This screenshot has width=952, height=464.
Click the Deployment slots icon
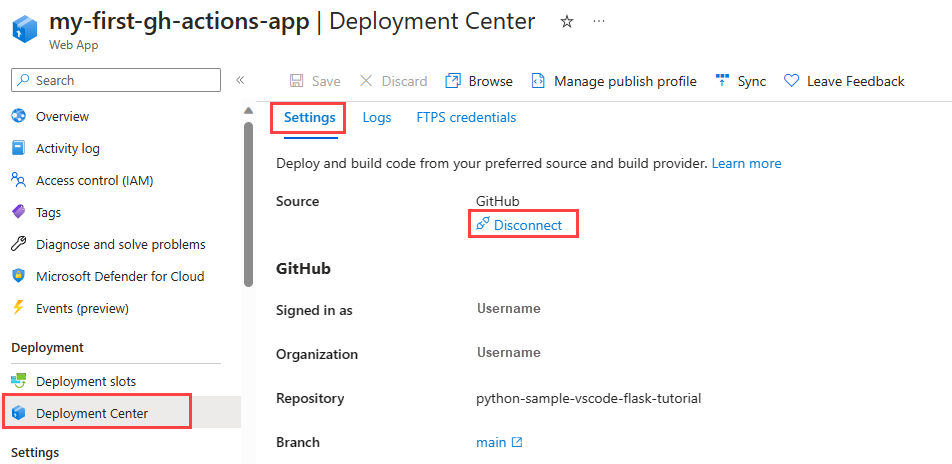(x=19, y=381)
